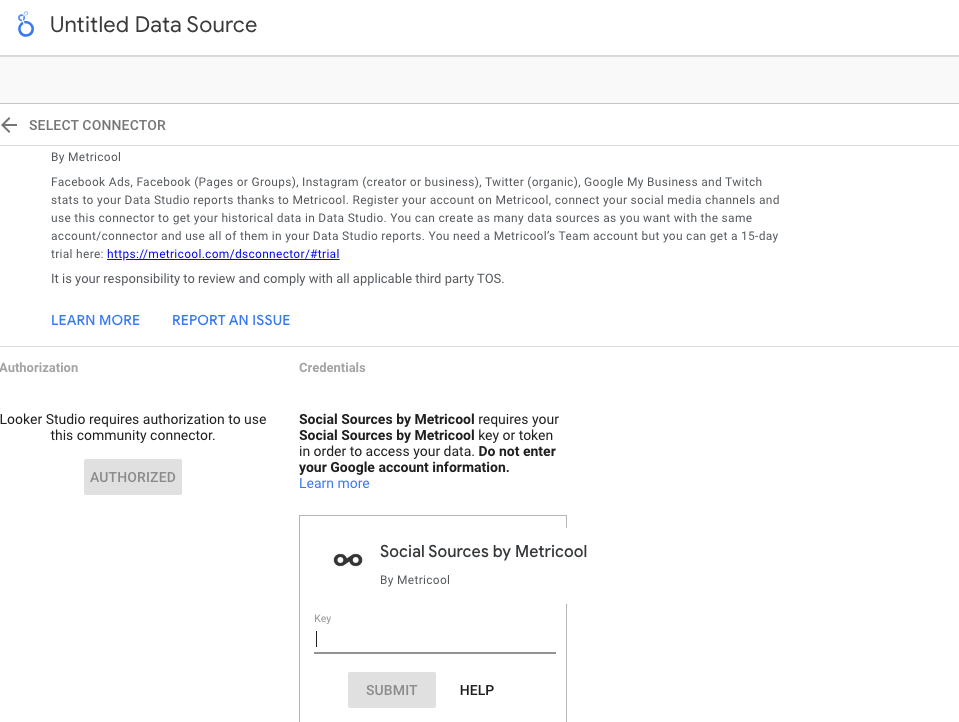Screen dimensions: 959x722
Task: Click the greyed AUTHORIZED button
Action: click(133, 477)
